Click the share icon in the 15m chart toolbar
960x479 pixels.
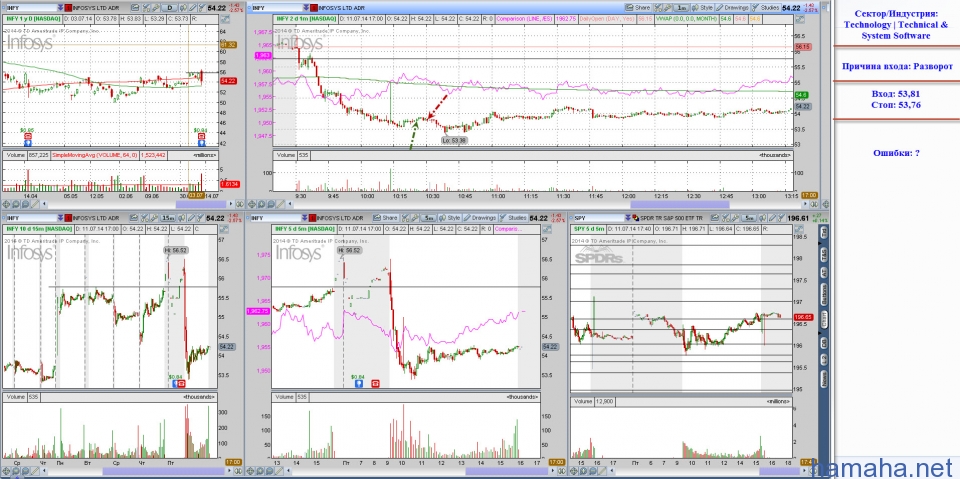[x=134, y=217]
